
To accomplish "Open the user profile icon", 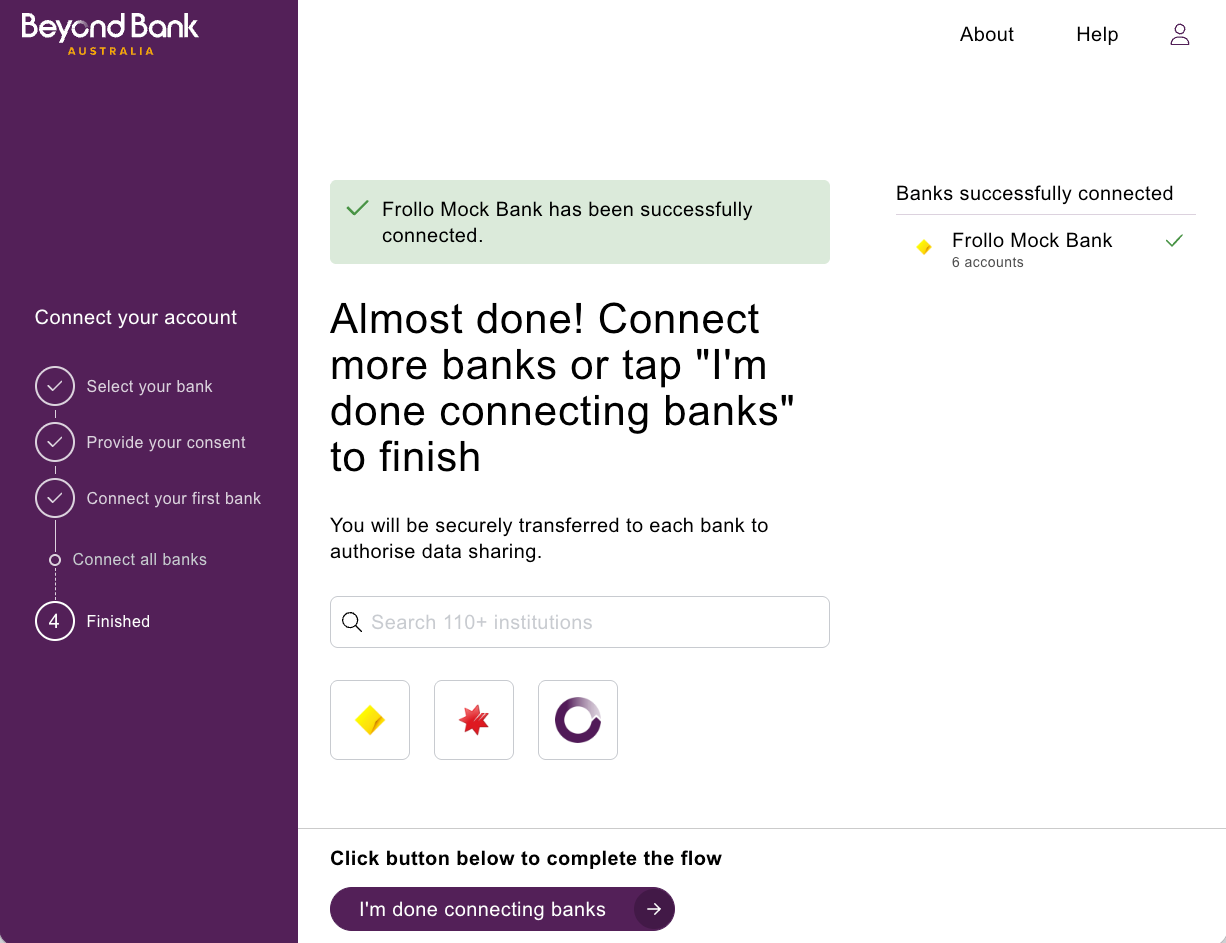I will (1180, 35).
